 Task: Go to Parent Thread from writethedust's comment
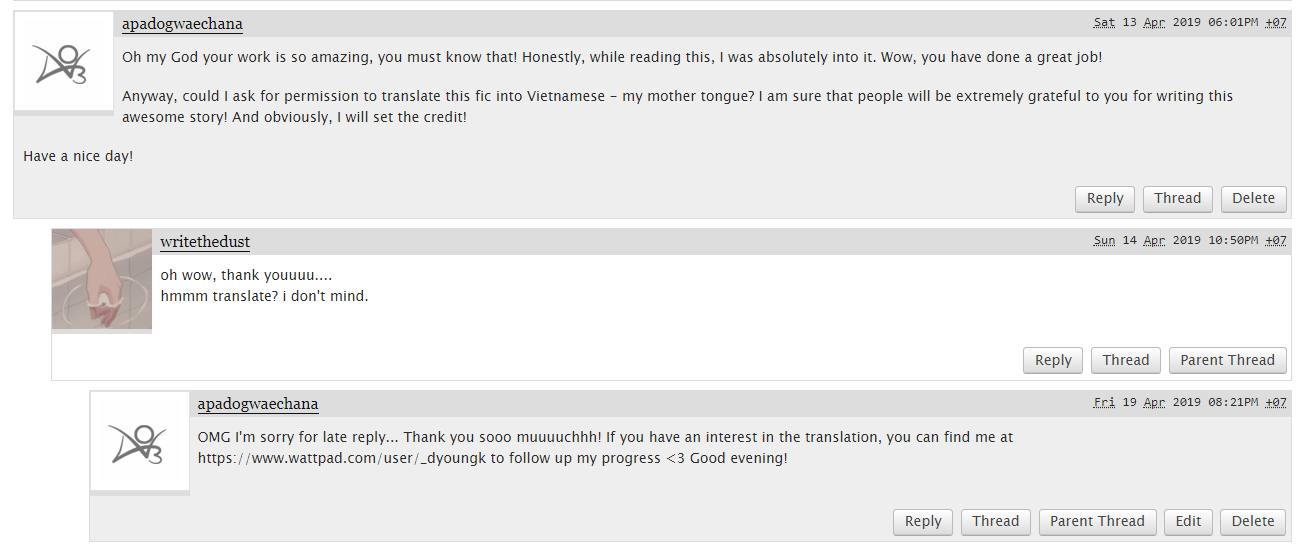coord(1227,360)
